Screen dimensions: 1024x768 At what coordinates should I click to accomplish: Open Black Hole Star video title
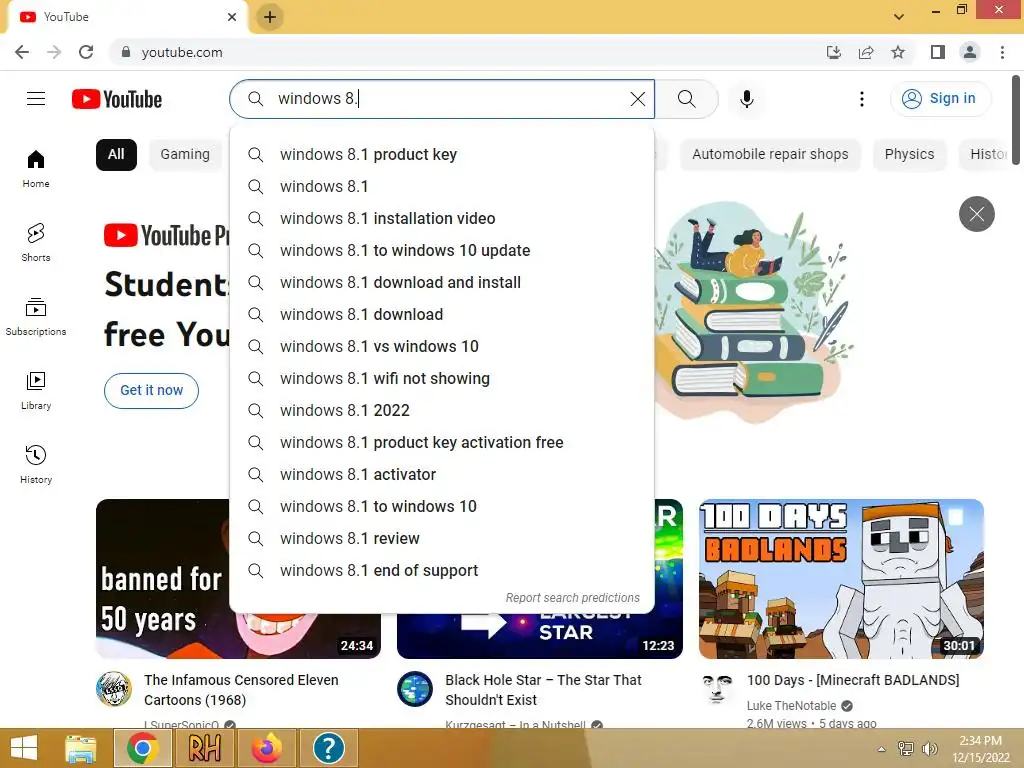543,690
